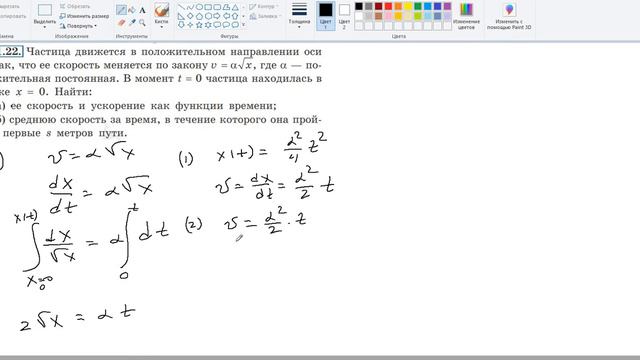Choose the Brushes tool icon

click(x=162, y=10)
